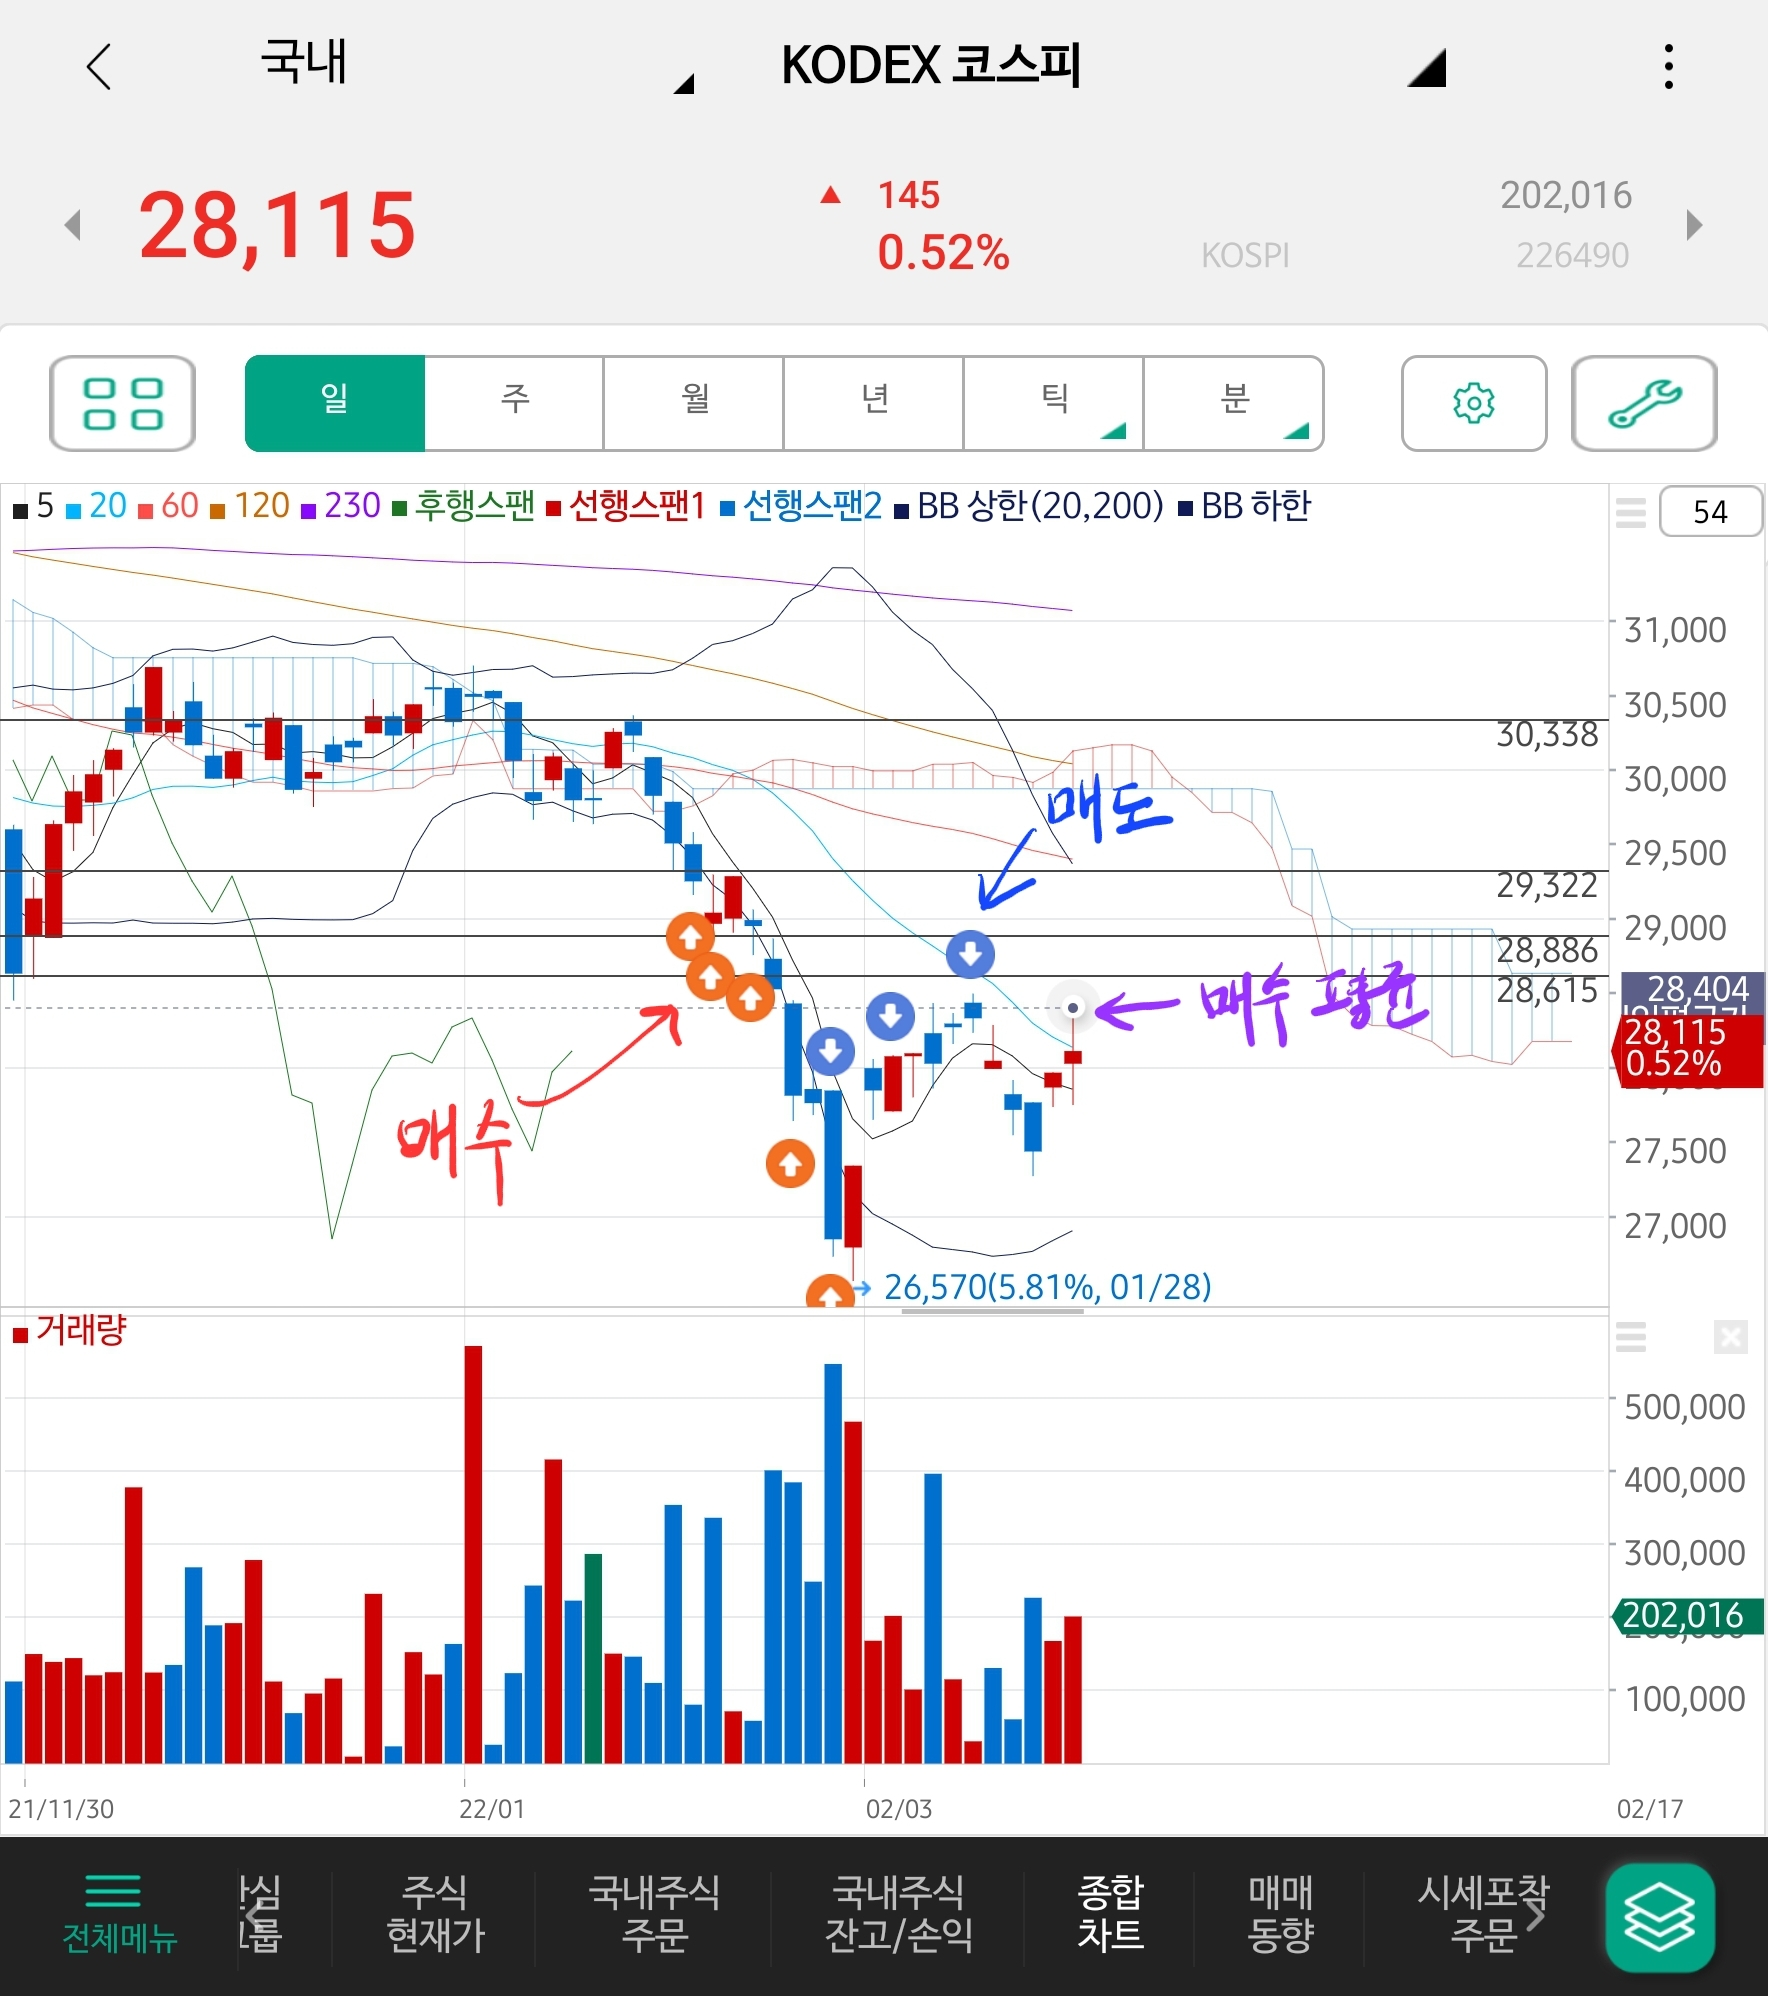Toggle the 230-day moving average legend
Screen dimensions: 1768x1996
pos(340,507)
